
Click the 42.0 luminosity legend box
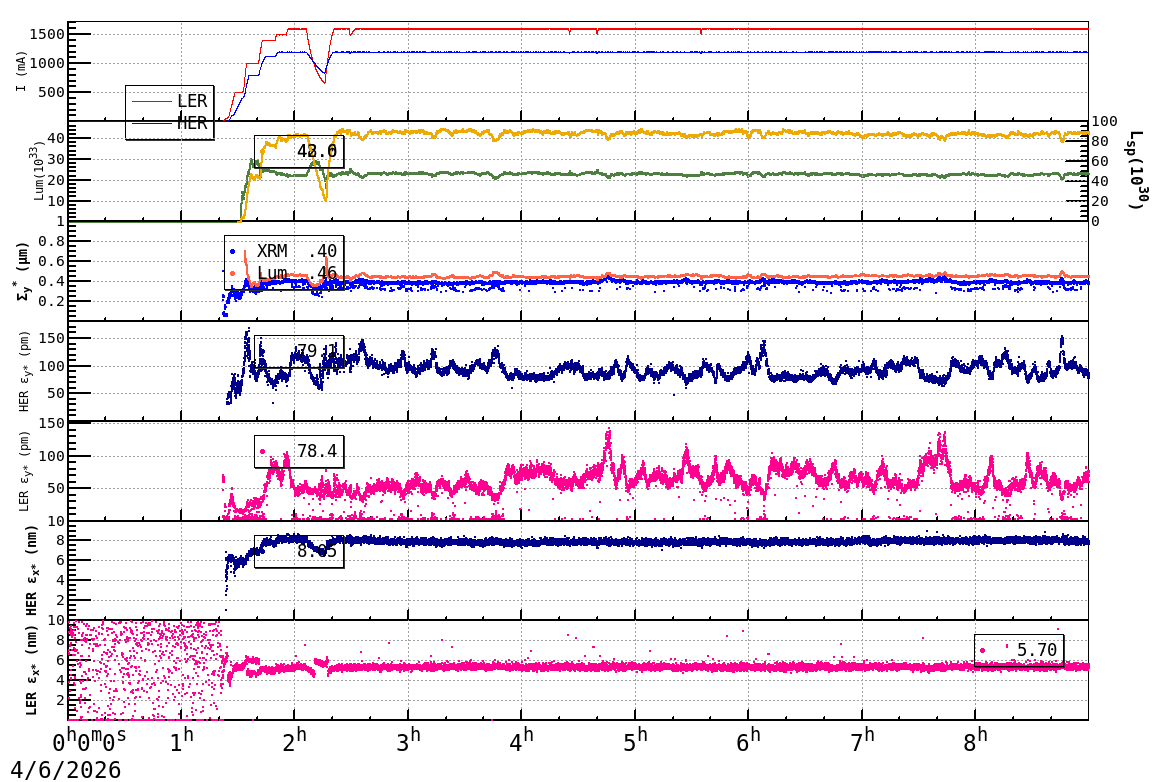[299, 152]
